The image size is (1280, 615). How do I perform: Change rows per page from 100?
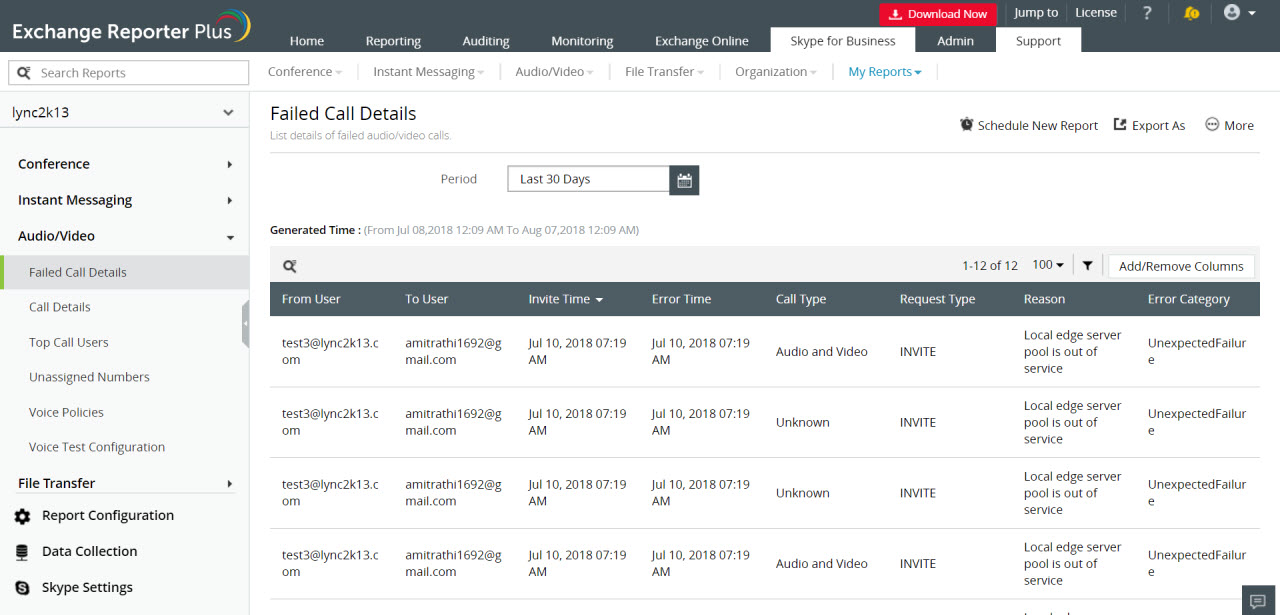click(1048, 266)
